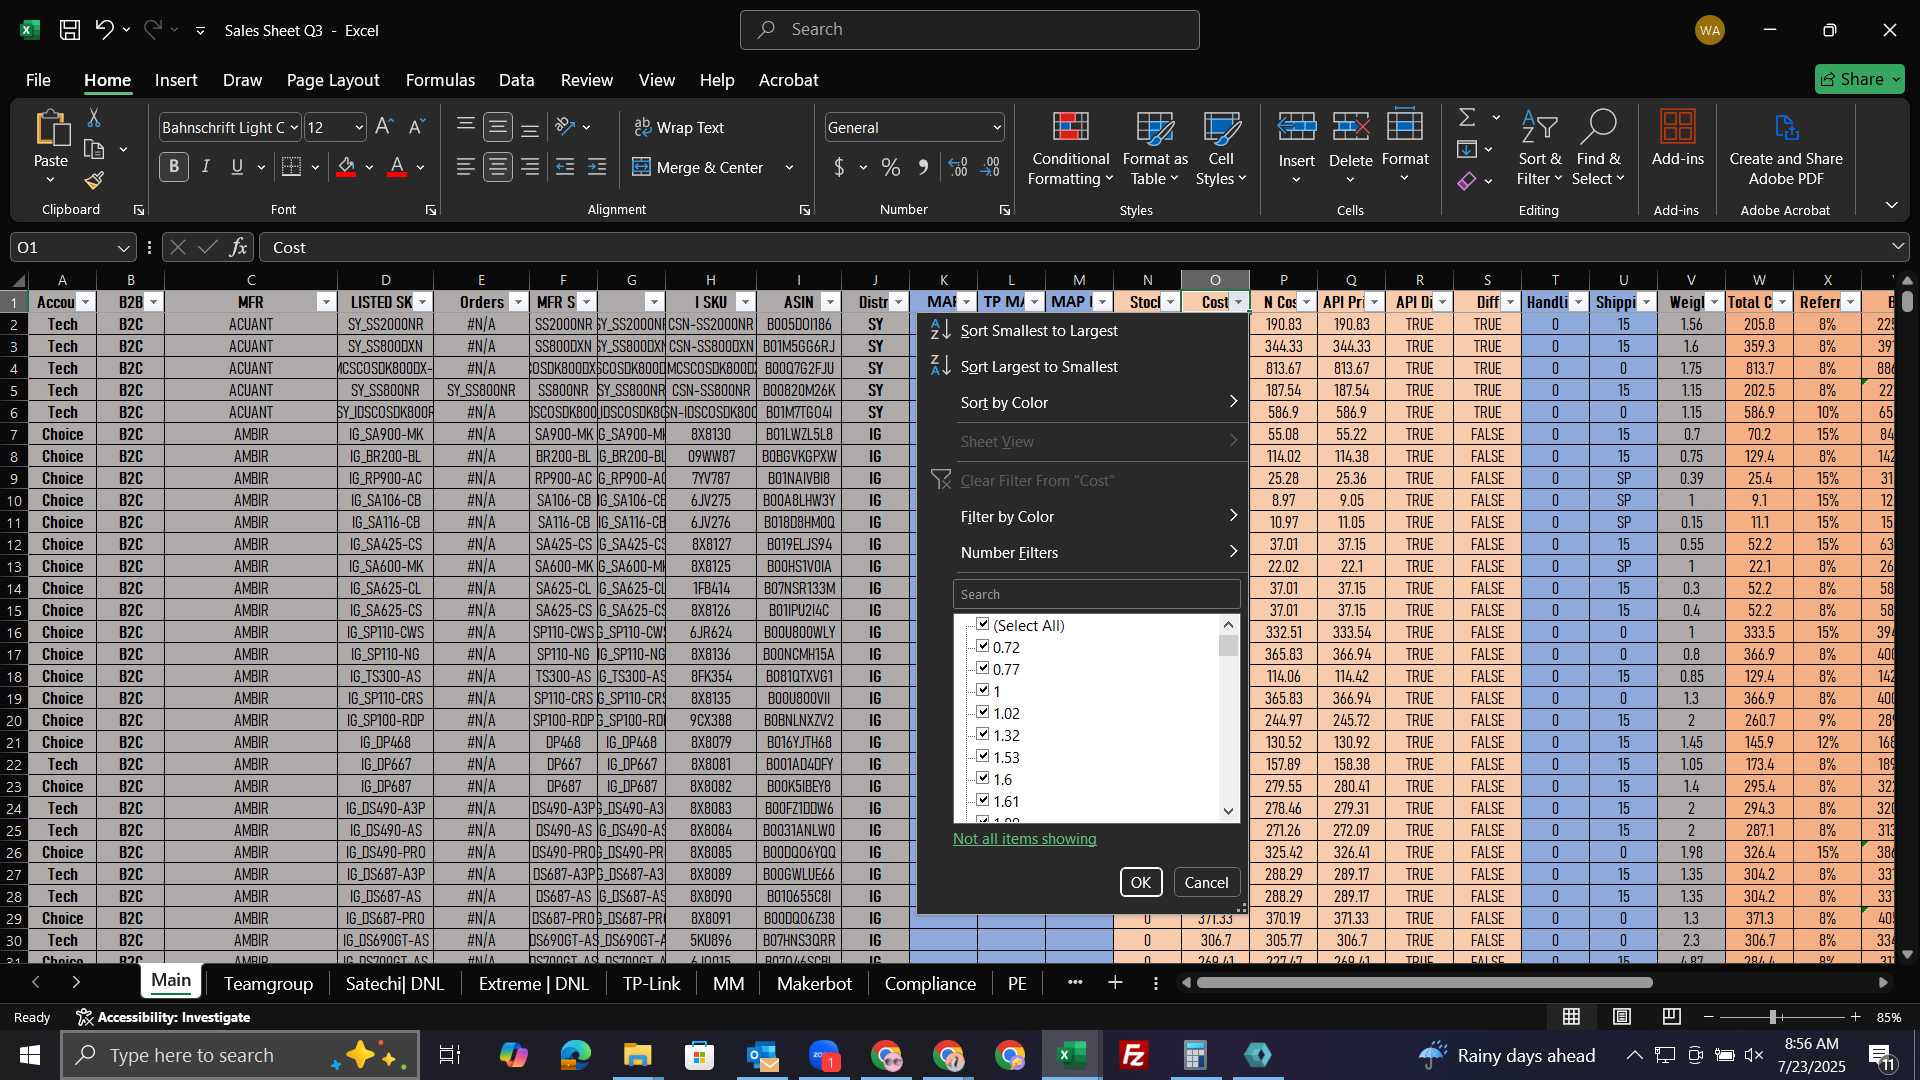Viewport: 1920px width, 1080px height.
Task: Click insert function fx icon
Action: pyautogui.click(x=238, y=247)
